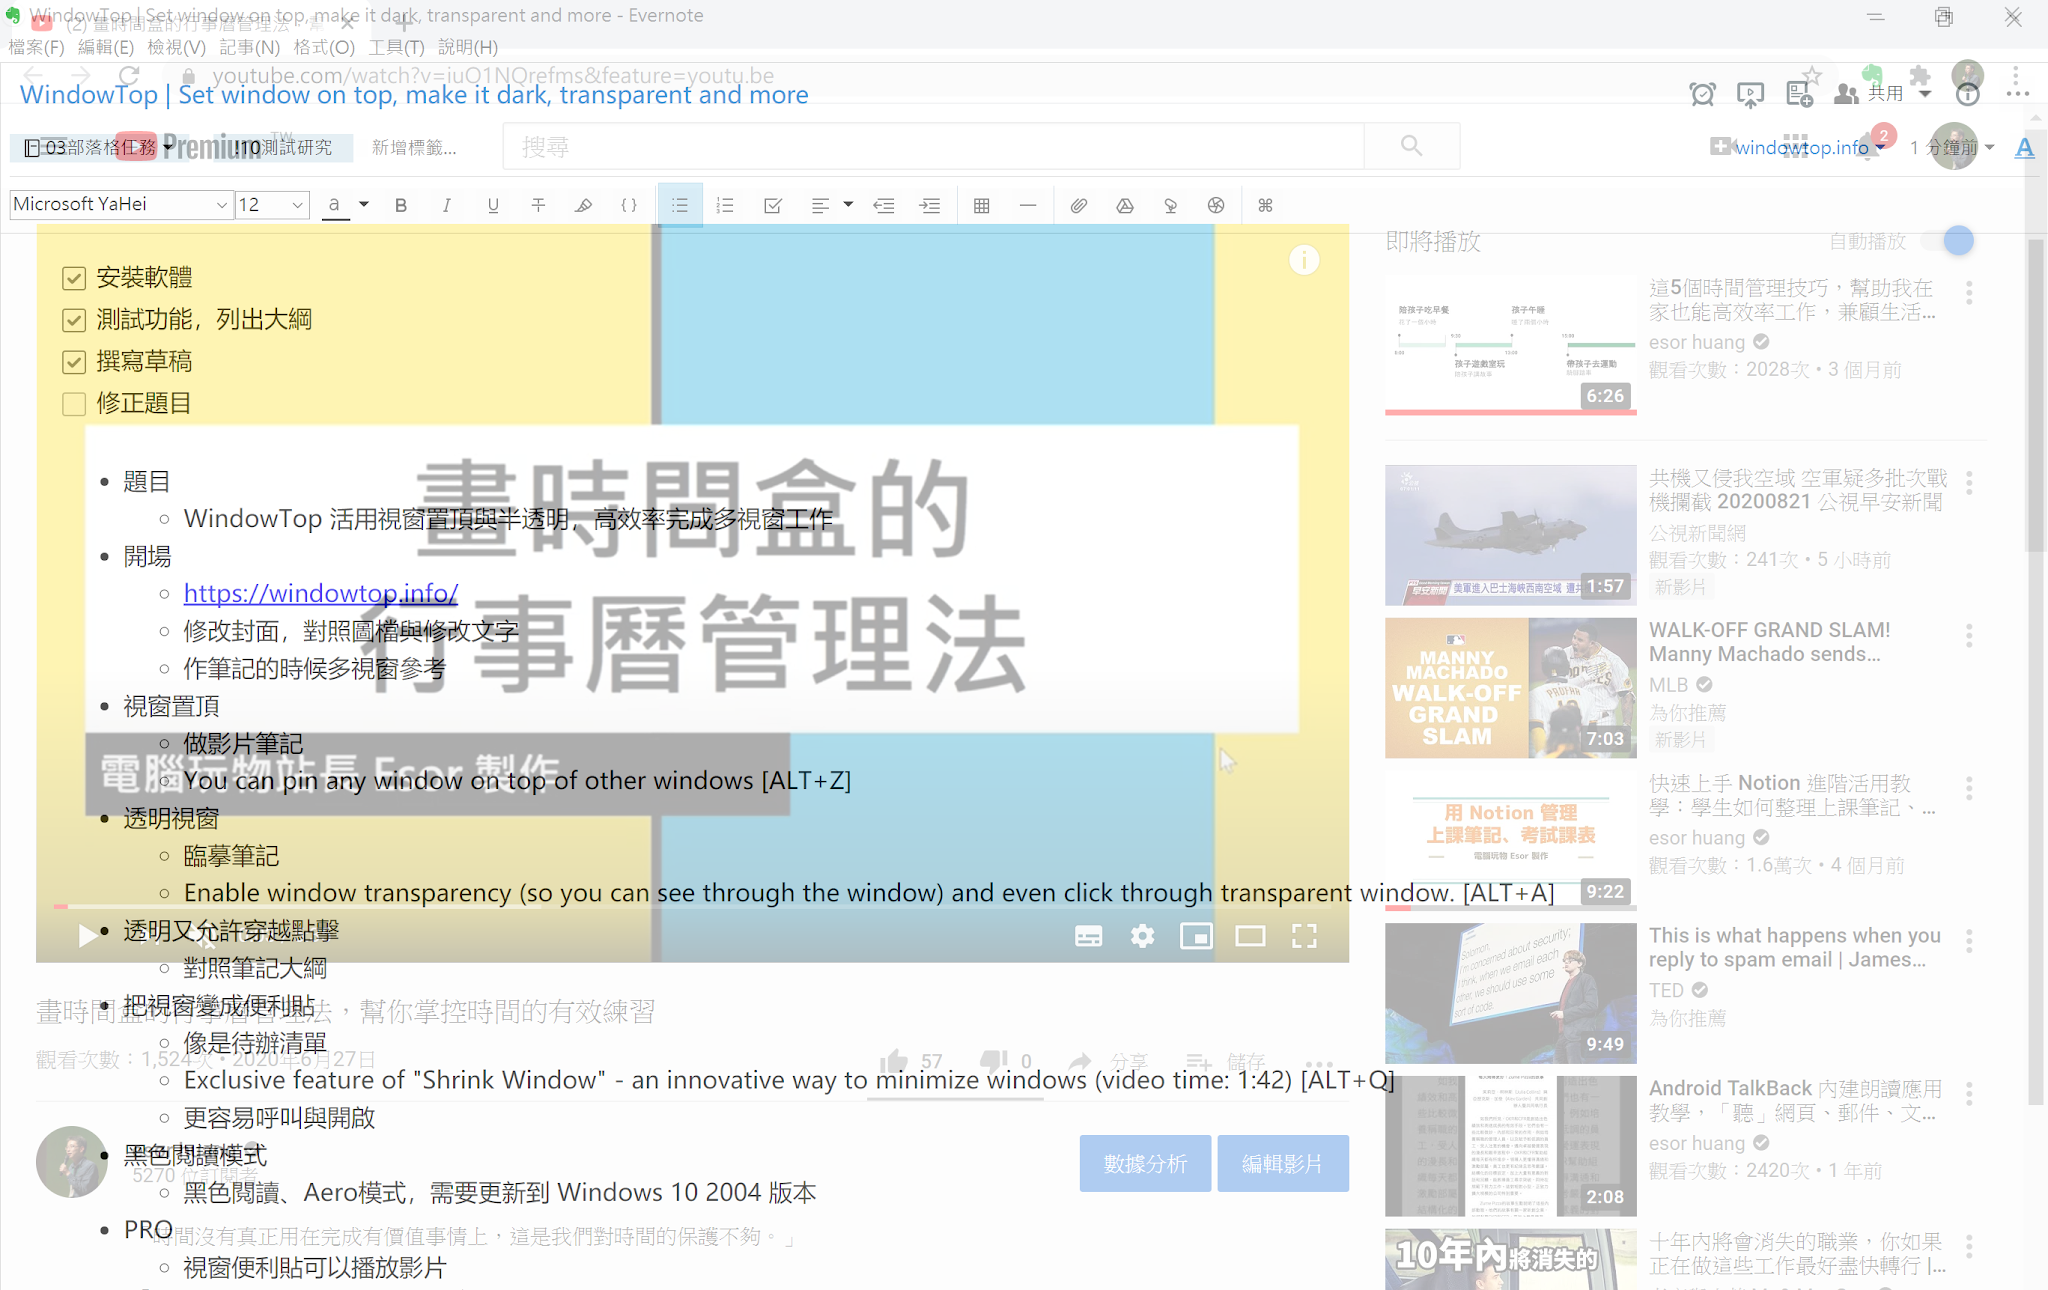Apply strikethrough formatting
The height and width of the screenshot is (1290, 2048).
point(538,205)
